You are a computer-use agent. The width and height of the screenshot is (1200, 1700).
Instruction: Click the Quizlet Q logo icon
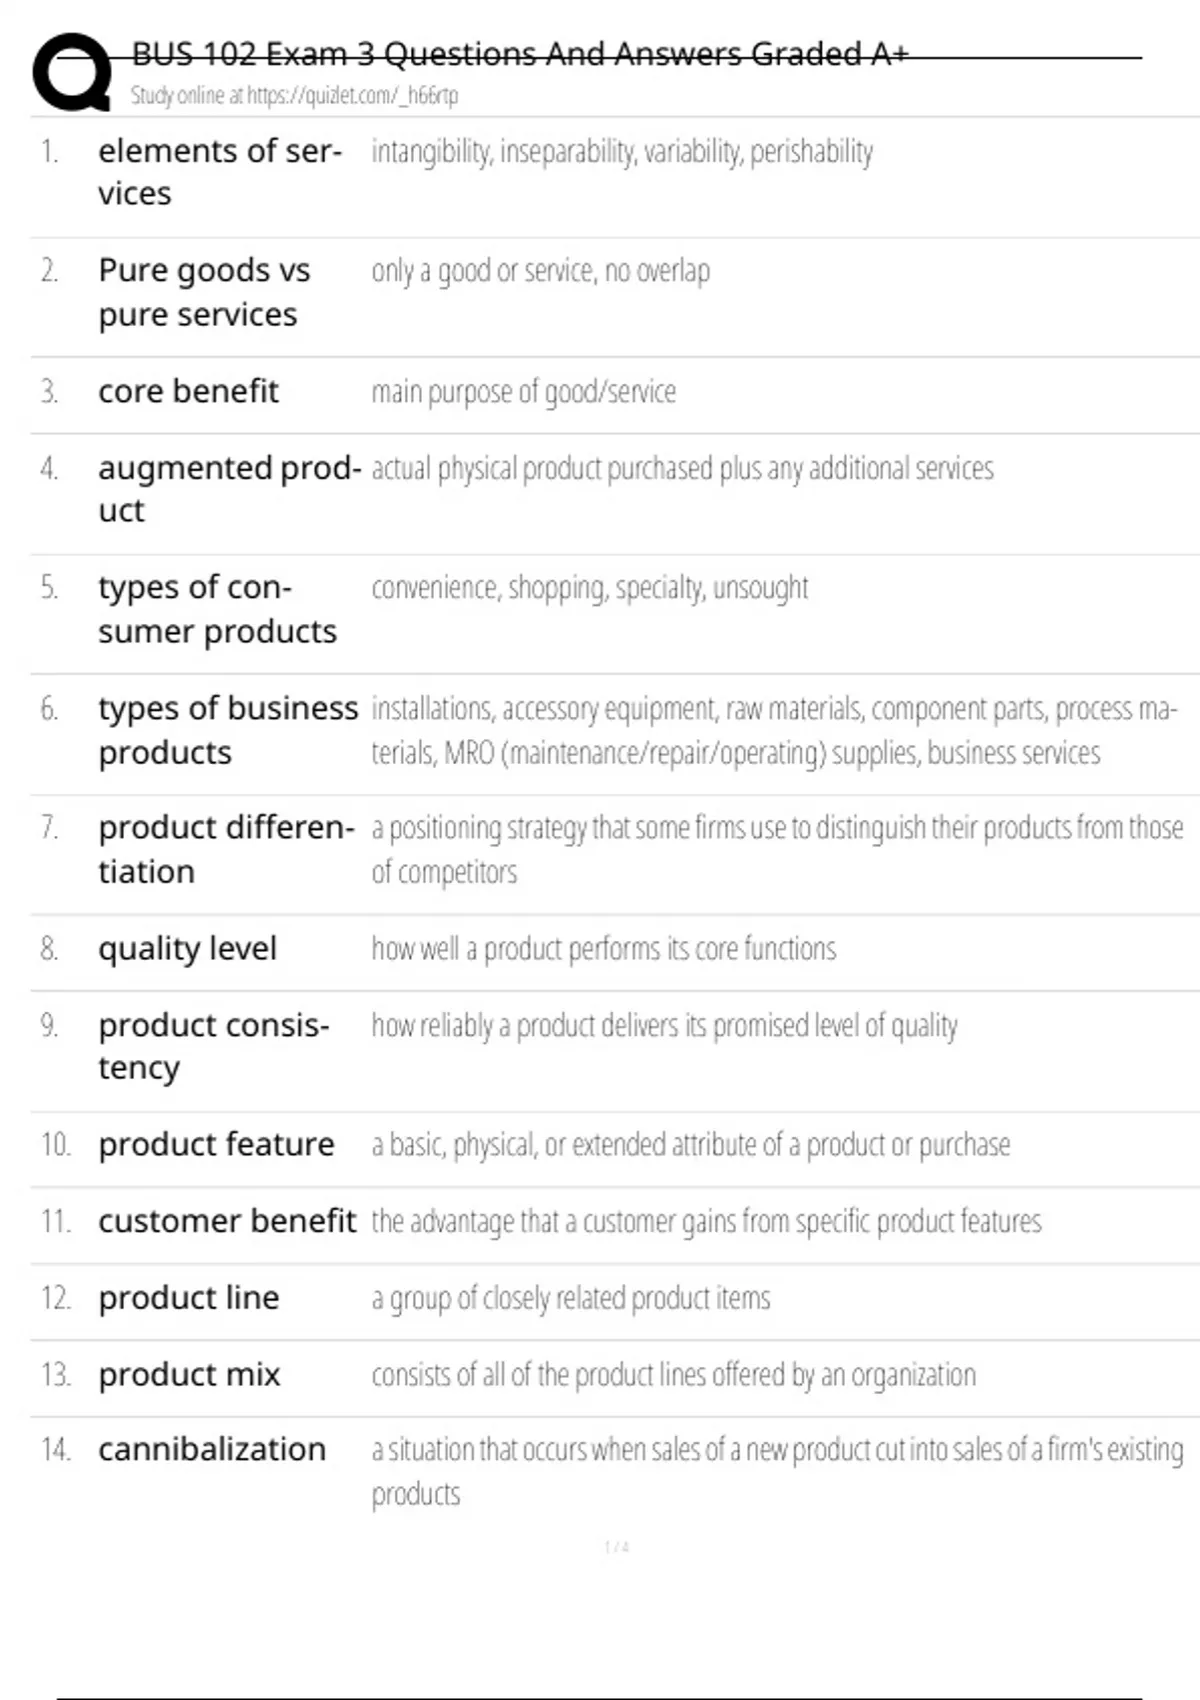click(72, 72)
